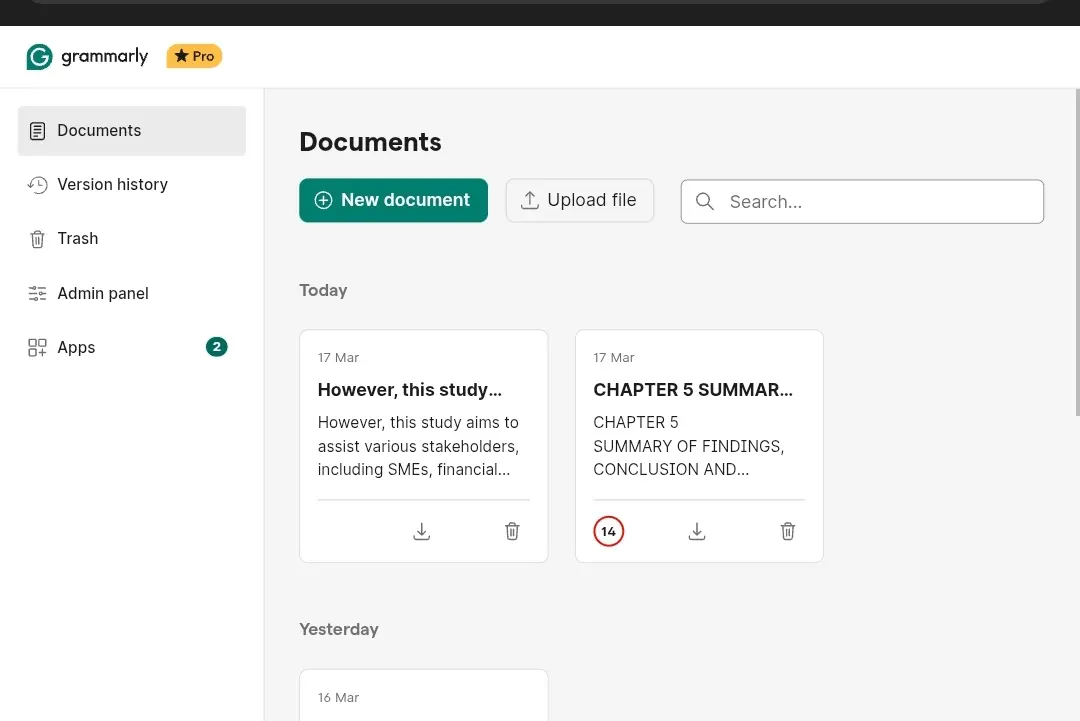Click the Today section heading

point(323,291)
